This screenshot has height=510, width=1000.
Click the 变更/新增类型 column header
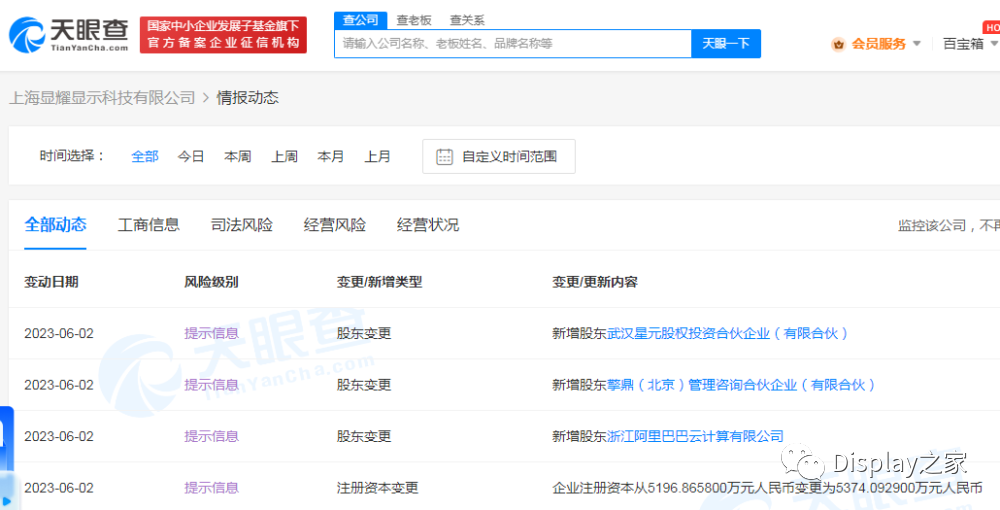[x=379, y=282]
